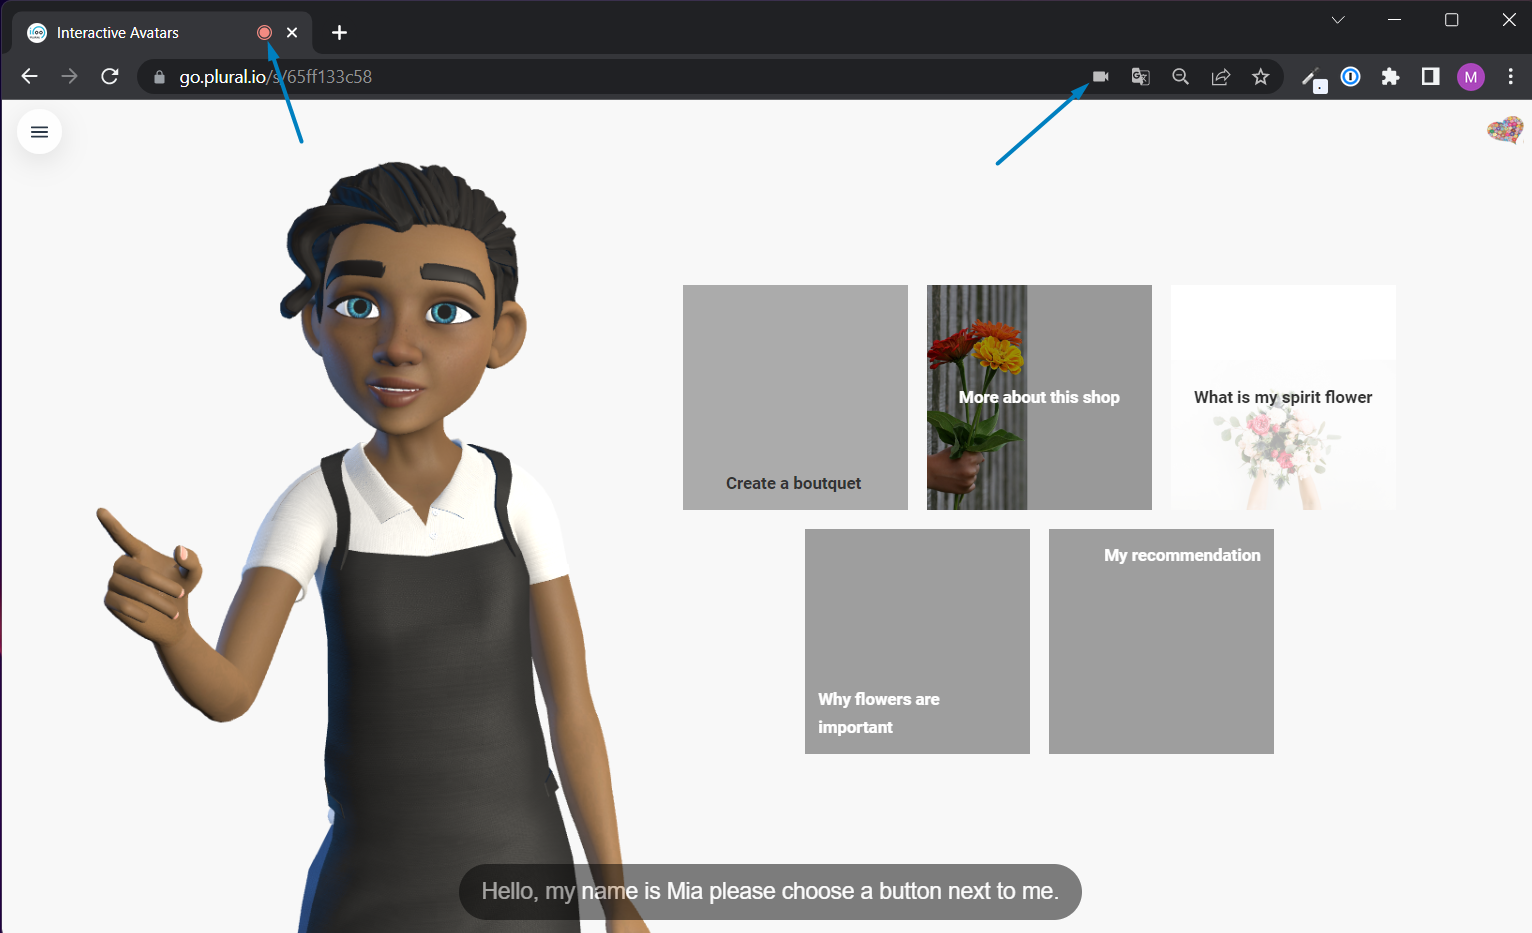The image size is (1532, 933).
Task: Choose the Create a boutquet tile
Action: (795, 397)
